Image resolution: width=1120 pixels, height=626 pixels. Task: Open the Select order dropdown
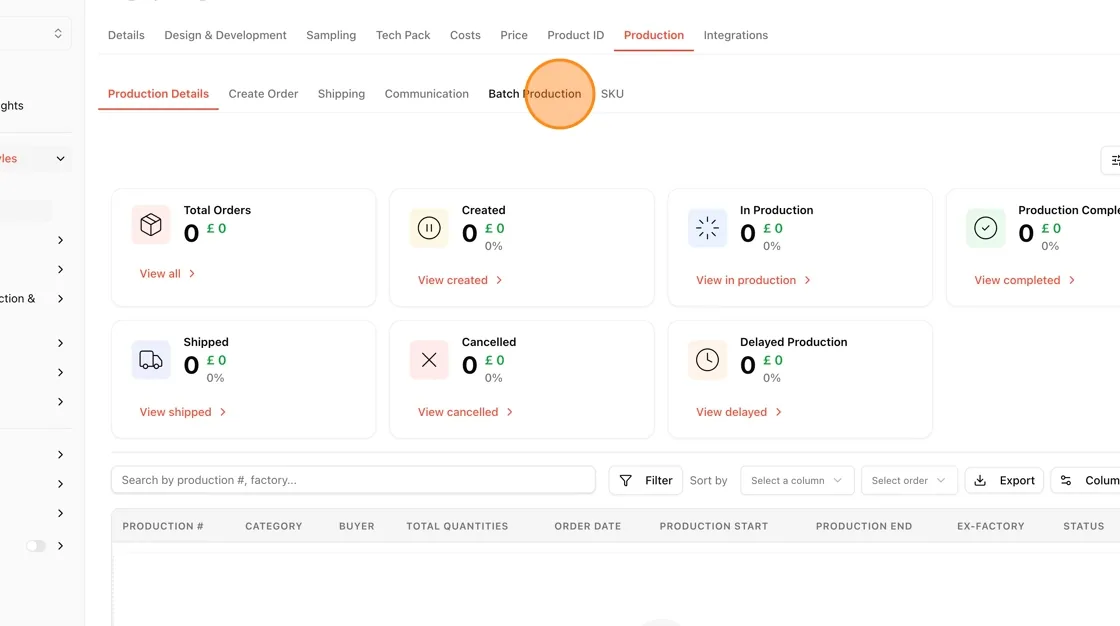[x=909, y=480]
